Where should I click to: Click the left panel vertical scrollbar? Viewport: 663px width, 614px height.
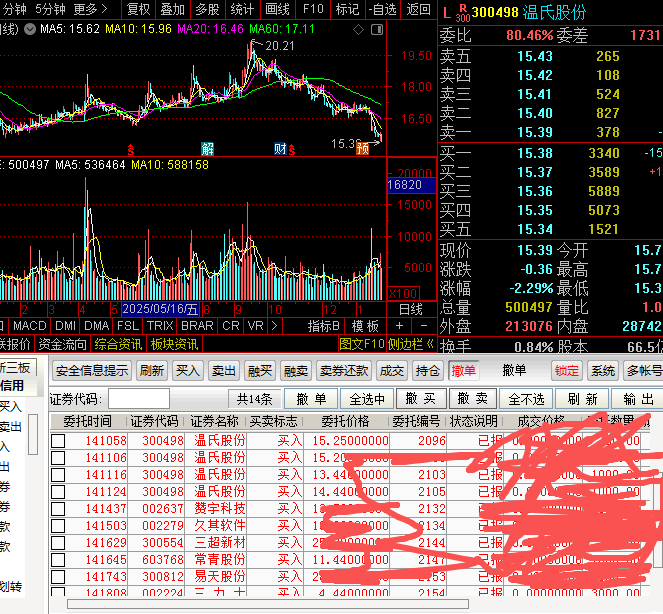pyautogui.click(x=33, y=434)
